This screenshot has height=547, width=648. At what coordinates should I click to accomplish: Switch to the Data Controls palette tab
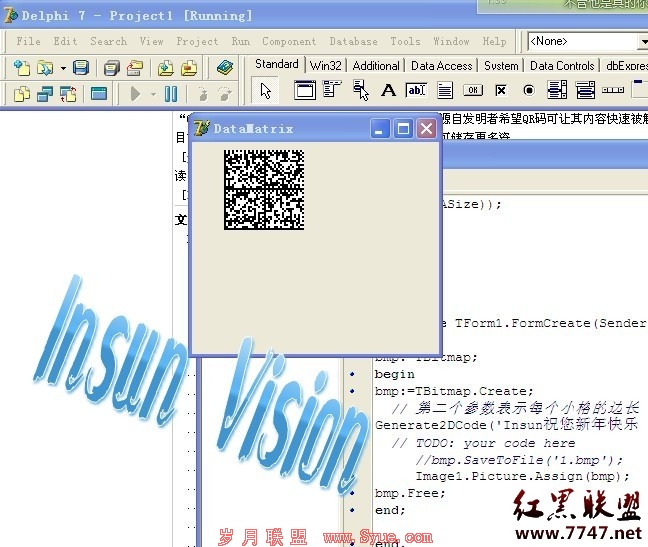click(562, 66)
